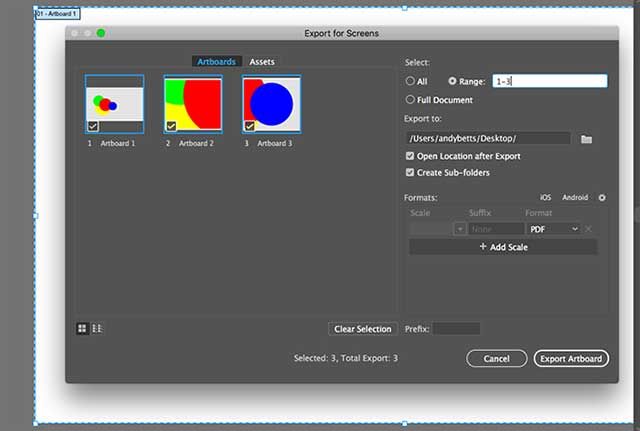Switch to grid thumbnail view
This screenshot has width=640, height=431.
click(x=83, y=328)
